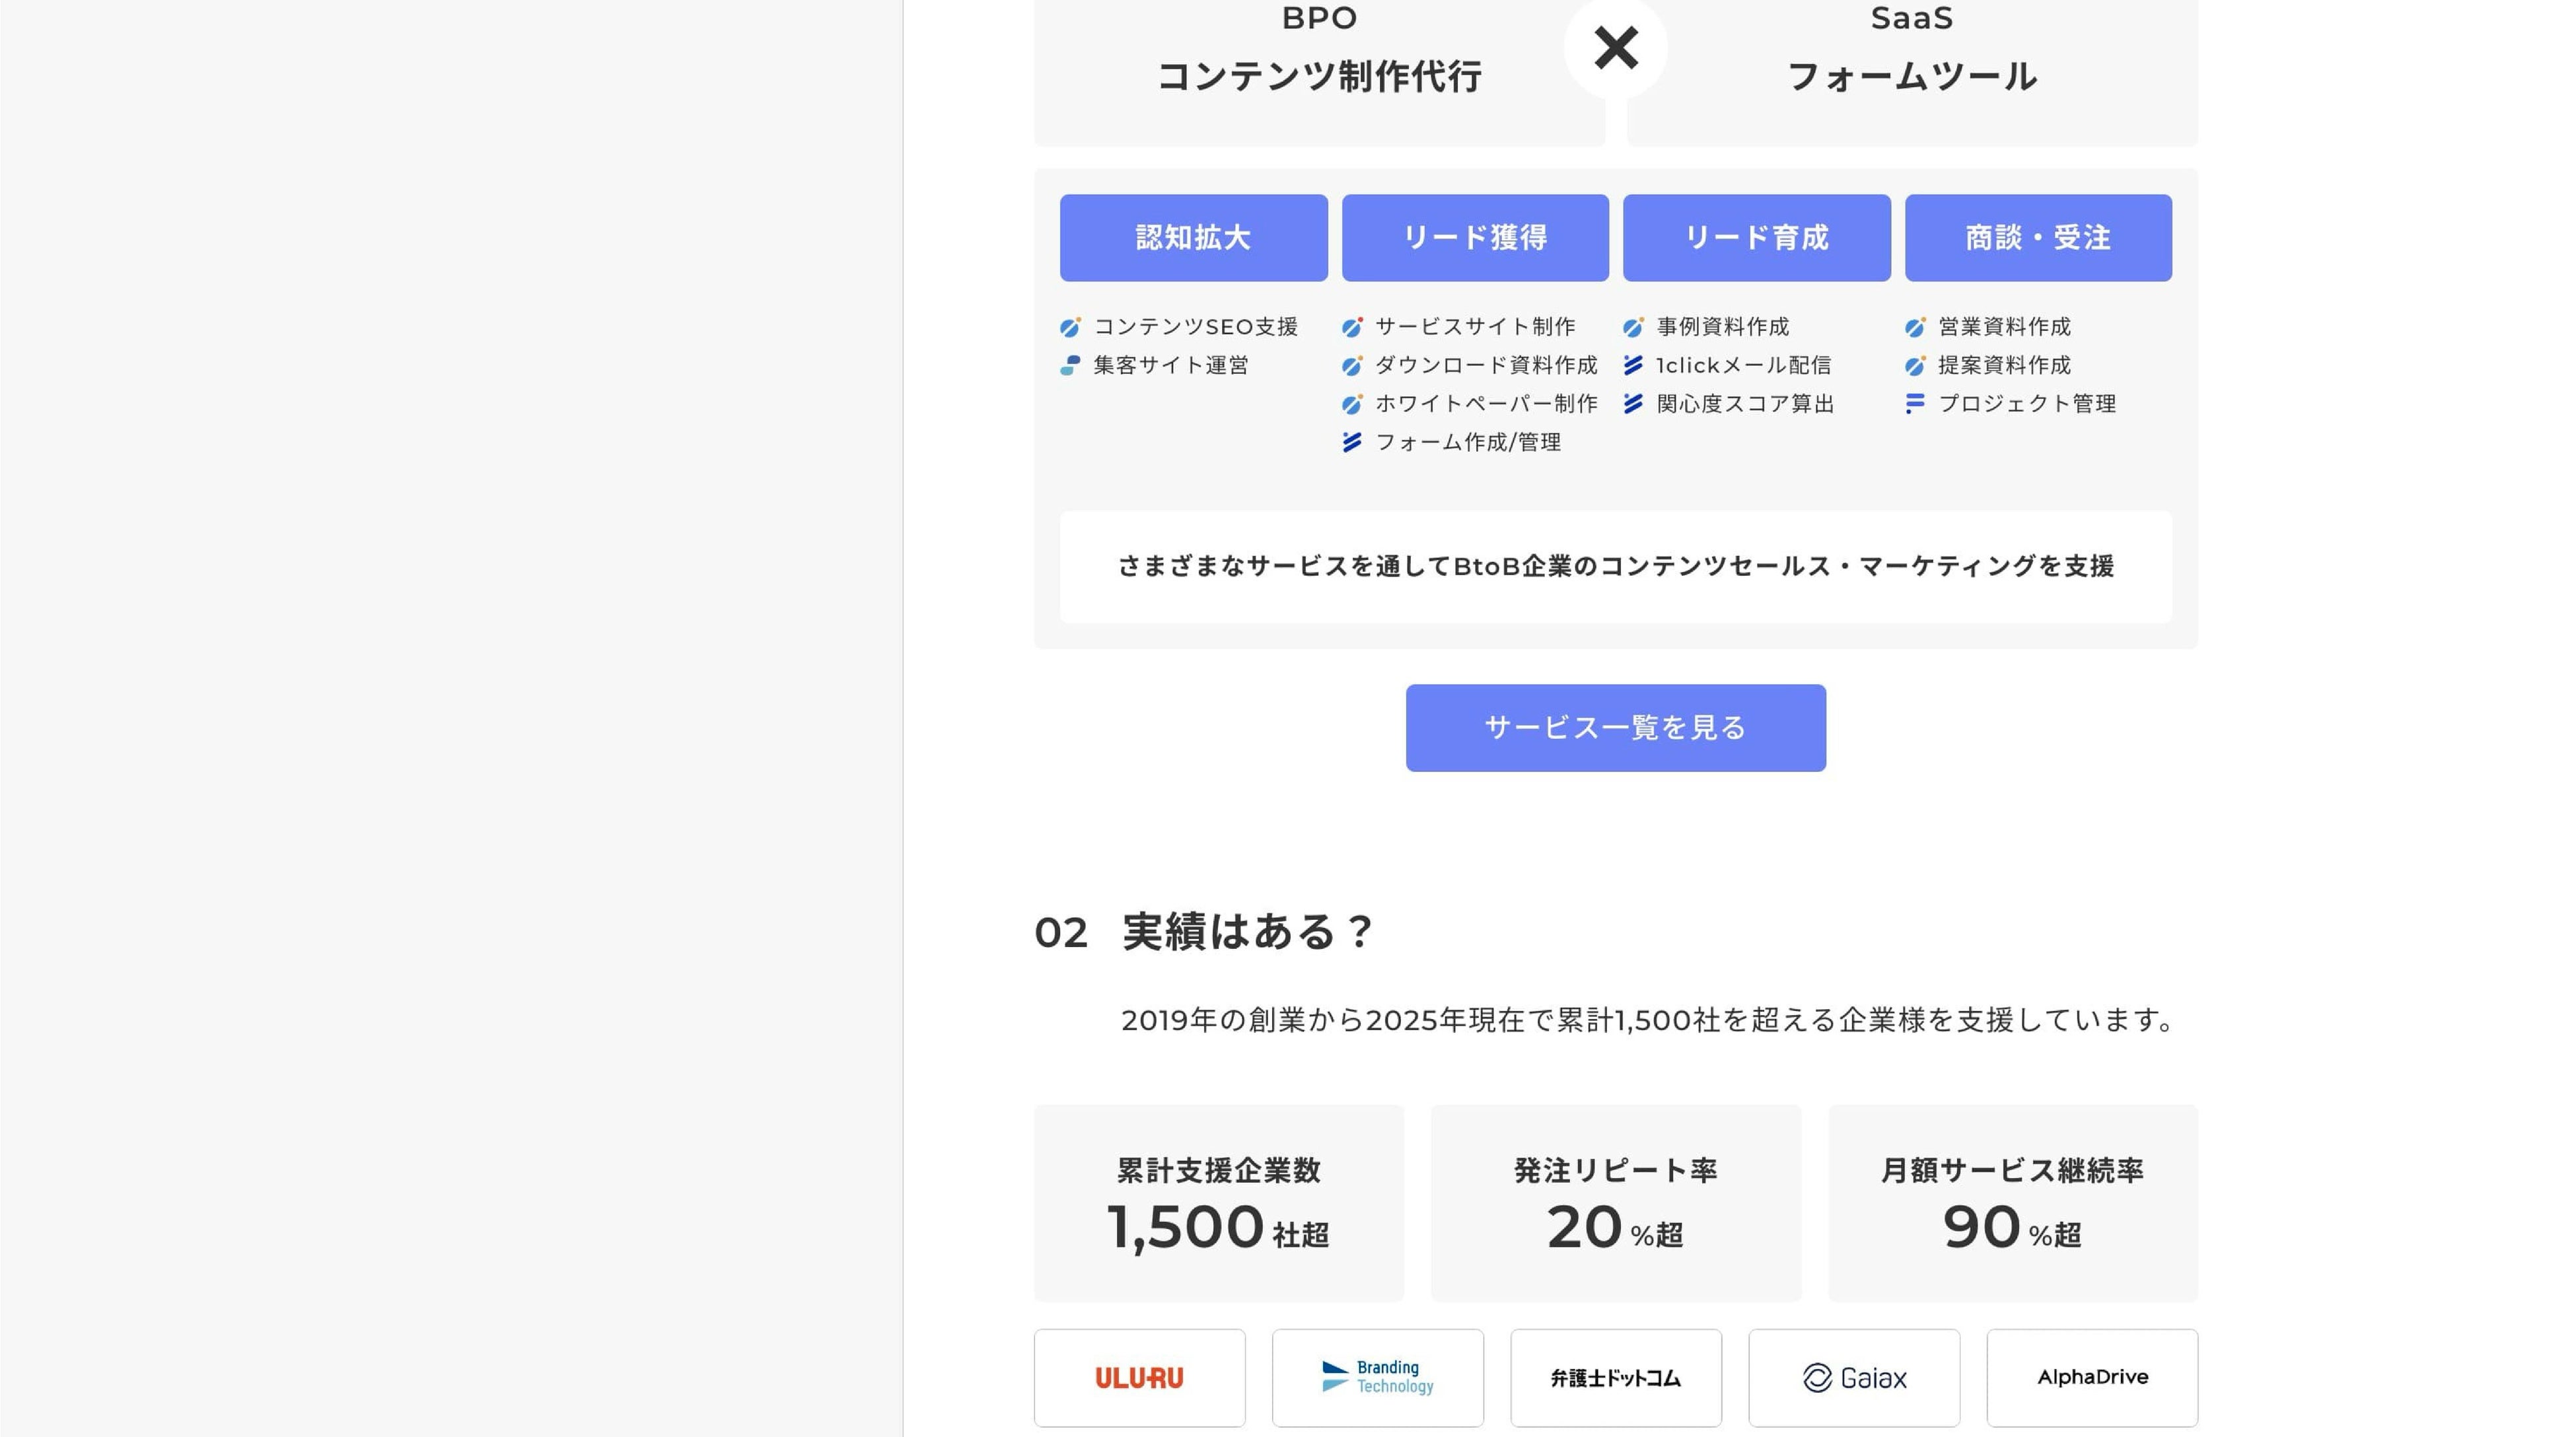Click the icon beside フォーム作成/管理
This screenshot has height=1437, width=2576.
point(1352,442)
